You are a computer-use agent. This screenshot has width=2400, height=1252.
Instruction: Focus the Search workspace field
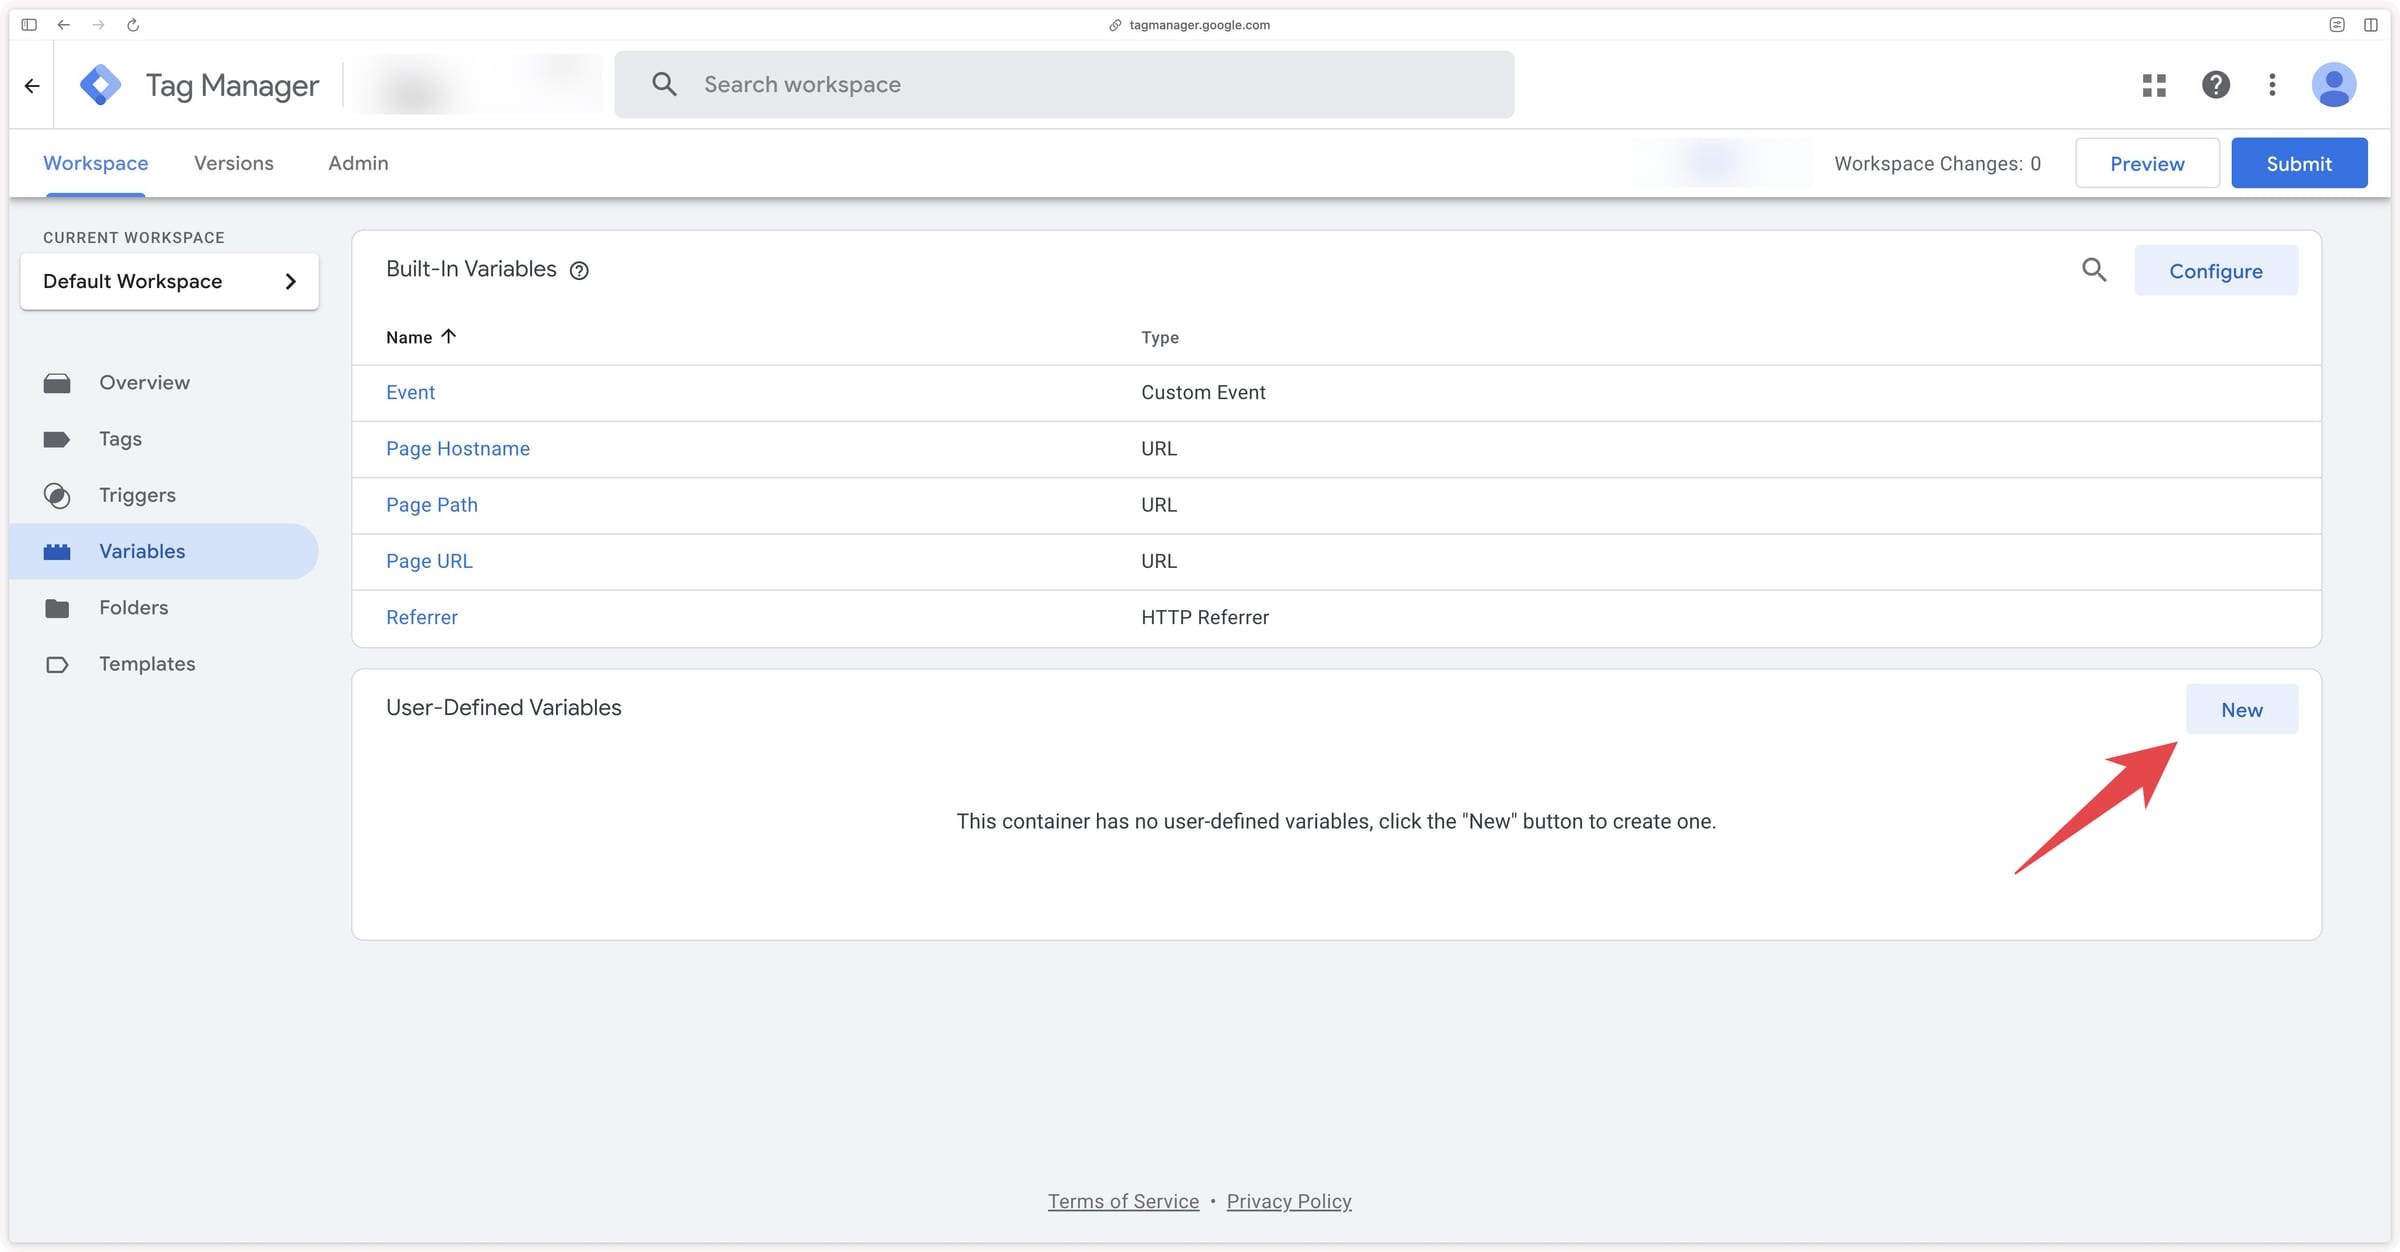pyautogui.click(x=1064, y=85)
